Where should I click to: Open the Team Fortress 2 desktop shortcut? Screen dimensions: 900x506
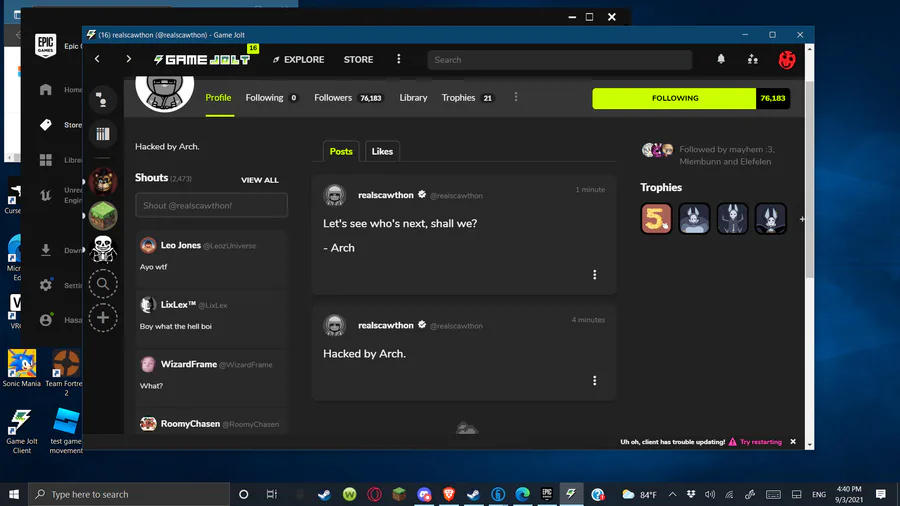[65, 373]
